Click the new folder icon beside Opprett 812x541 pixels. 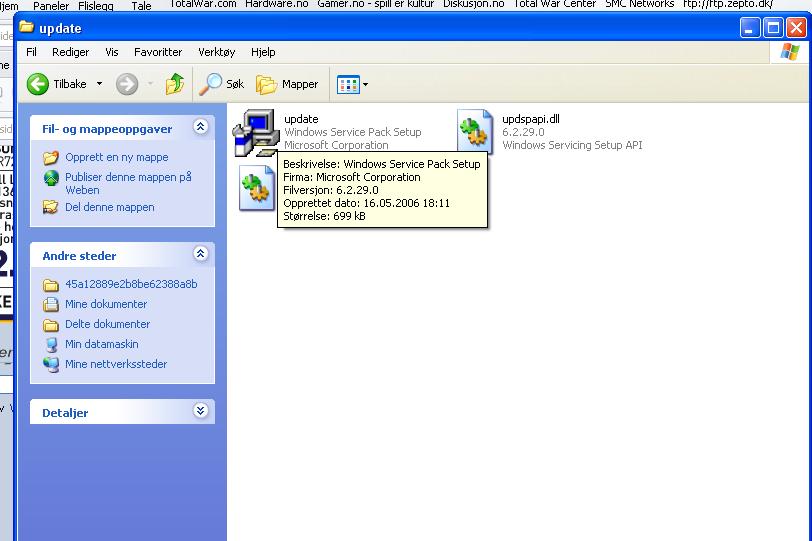51,157
